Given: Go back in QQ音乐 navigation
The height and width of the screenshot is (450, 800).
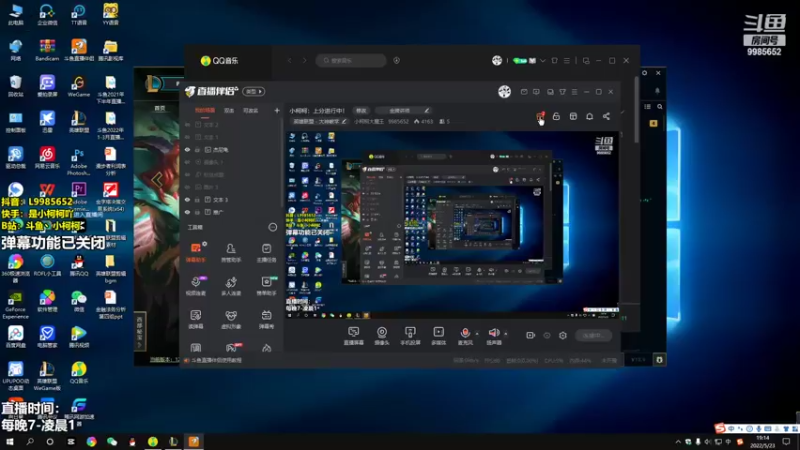Looking at the screenshot, I should tap(289, 60).
